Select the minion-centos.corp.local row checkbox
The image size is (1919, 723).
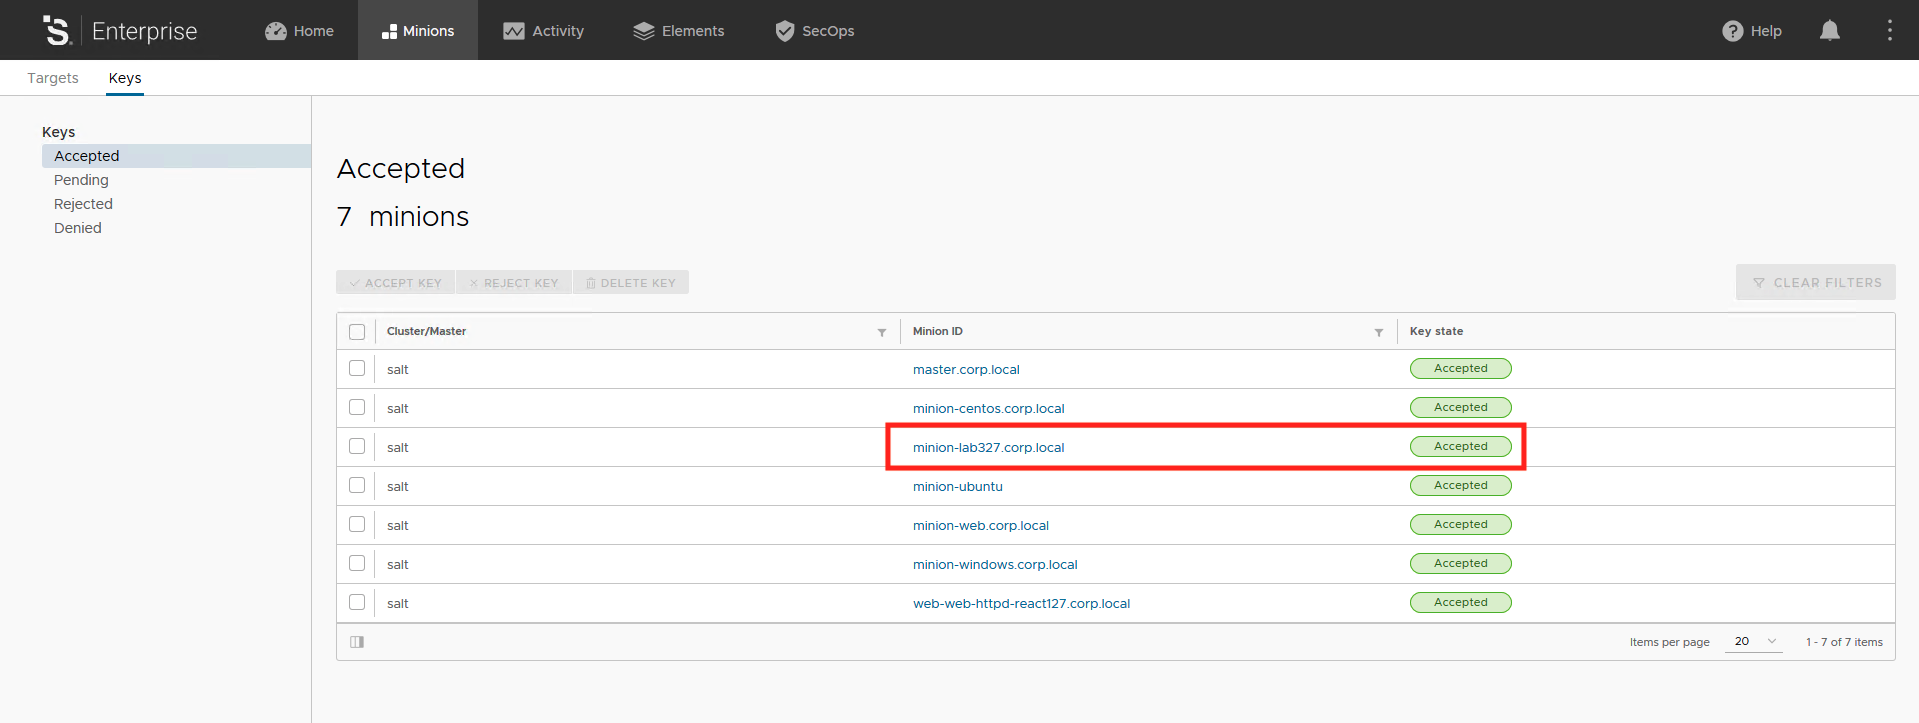357,407
